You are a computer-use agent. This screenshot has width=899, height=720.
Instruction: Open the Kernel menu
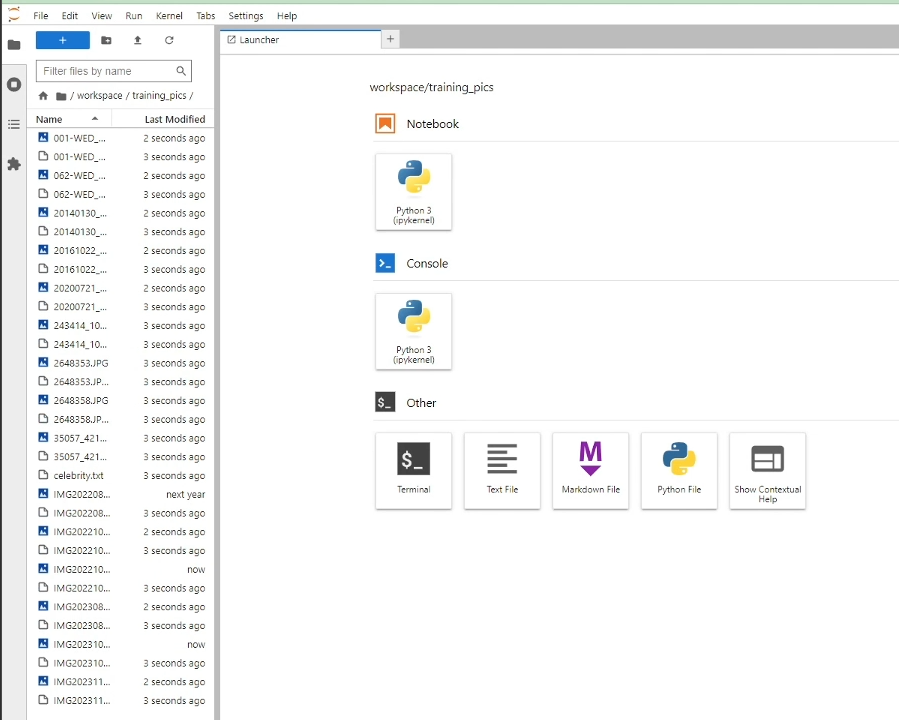[169, 16]
